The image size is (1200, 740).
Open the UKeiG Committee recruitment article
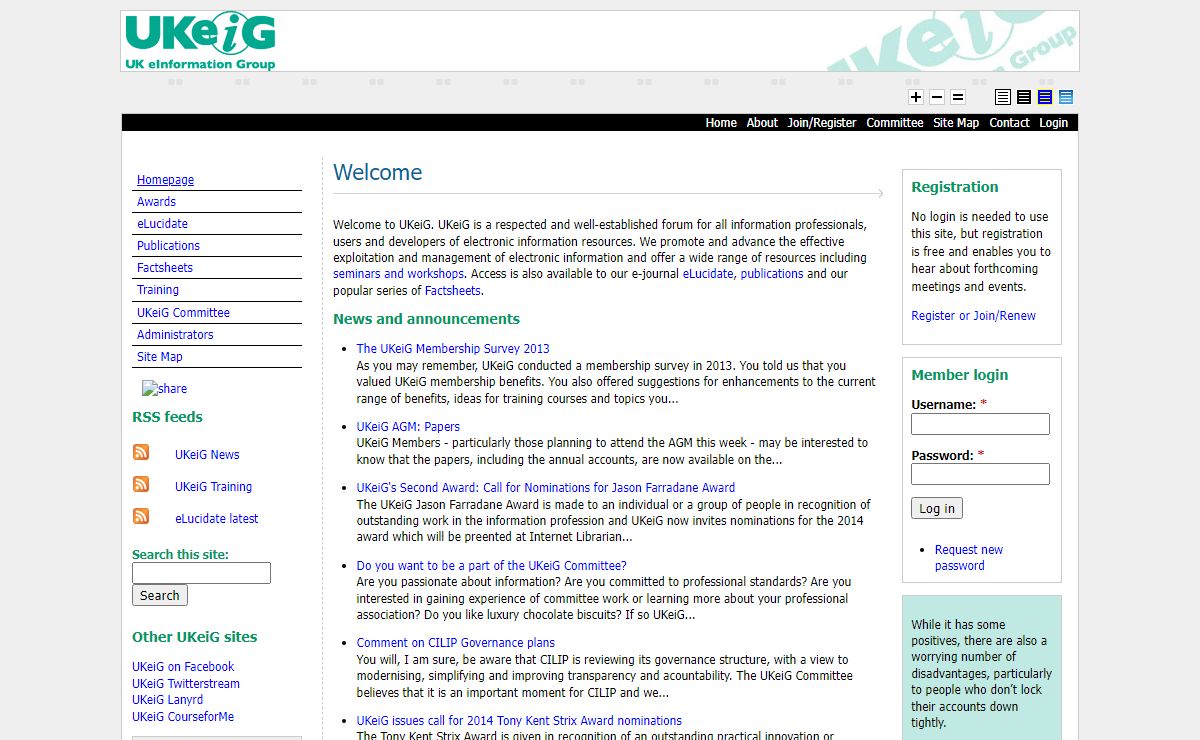tap(492, 566)
